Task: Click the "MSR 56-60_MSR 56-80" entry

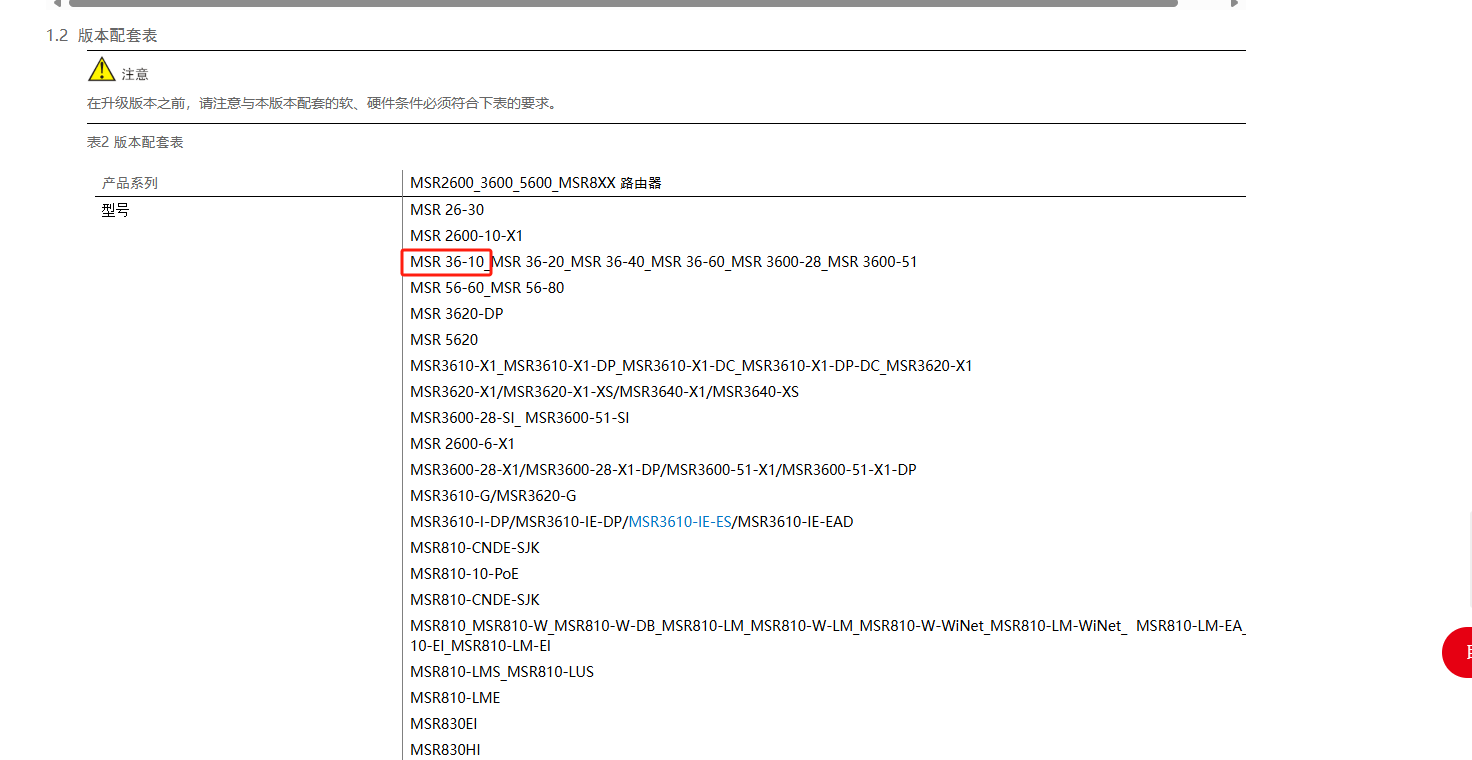Action: [x=487, y=288]
